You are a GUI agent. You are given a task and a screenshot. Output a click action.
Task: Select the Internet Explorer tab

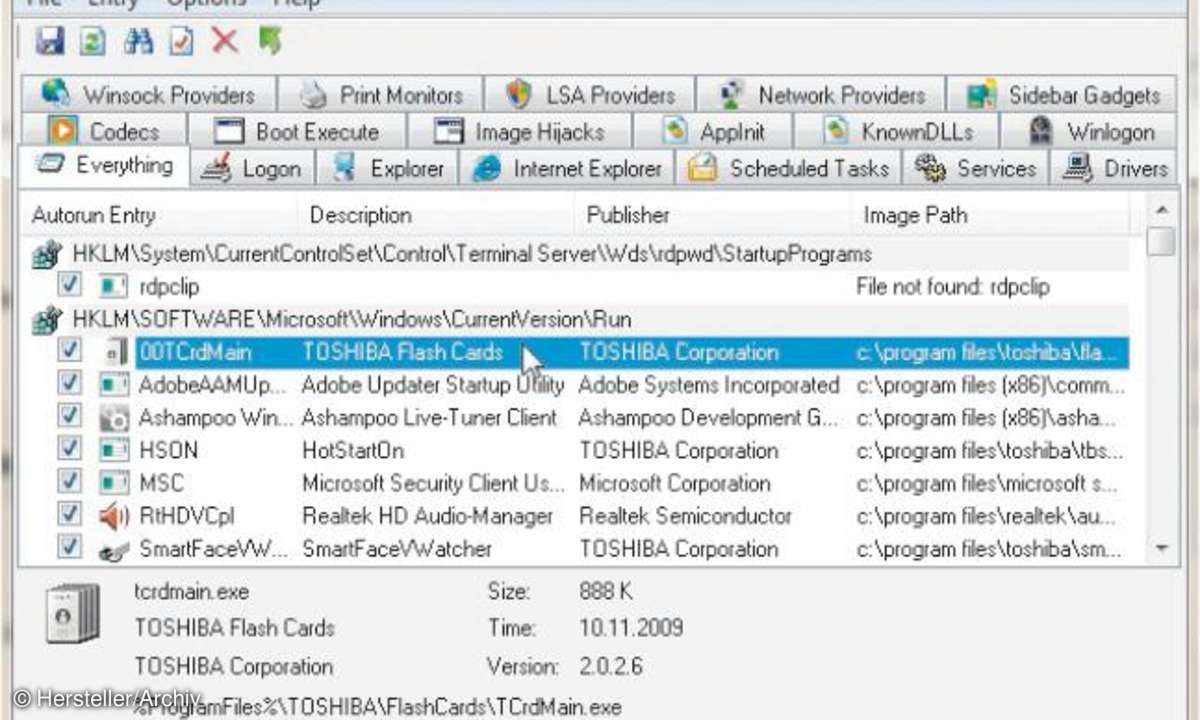(x=566, y=168)
